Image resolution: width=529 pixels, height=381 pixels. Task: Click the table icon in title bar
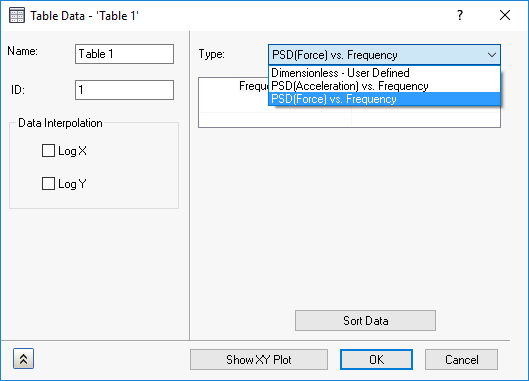tap(17, 16)
